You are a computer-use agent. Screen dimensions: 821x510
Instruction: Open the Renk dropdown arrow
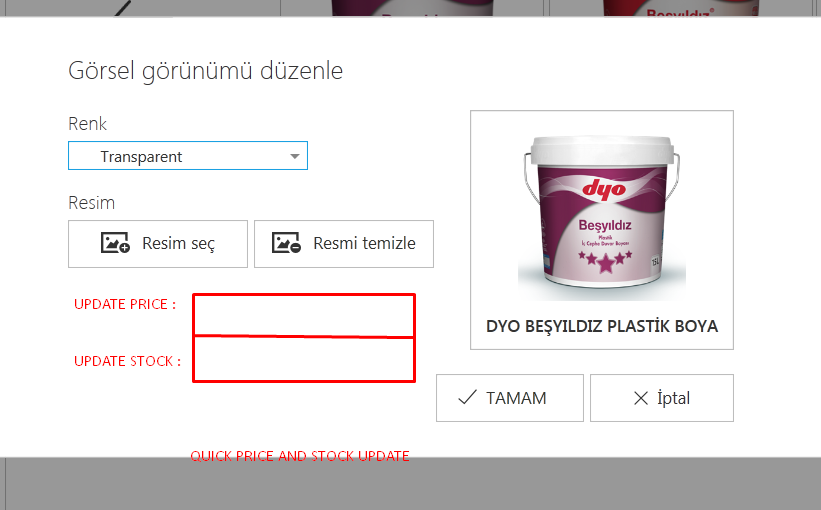click(x=295, y=157)
